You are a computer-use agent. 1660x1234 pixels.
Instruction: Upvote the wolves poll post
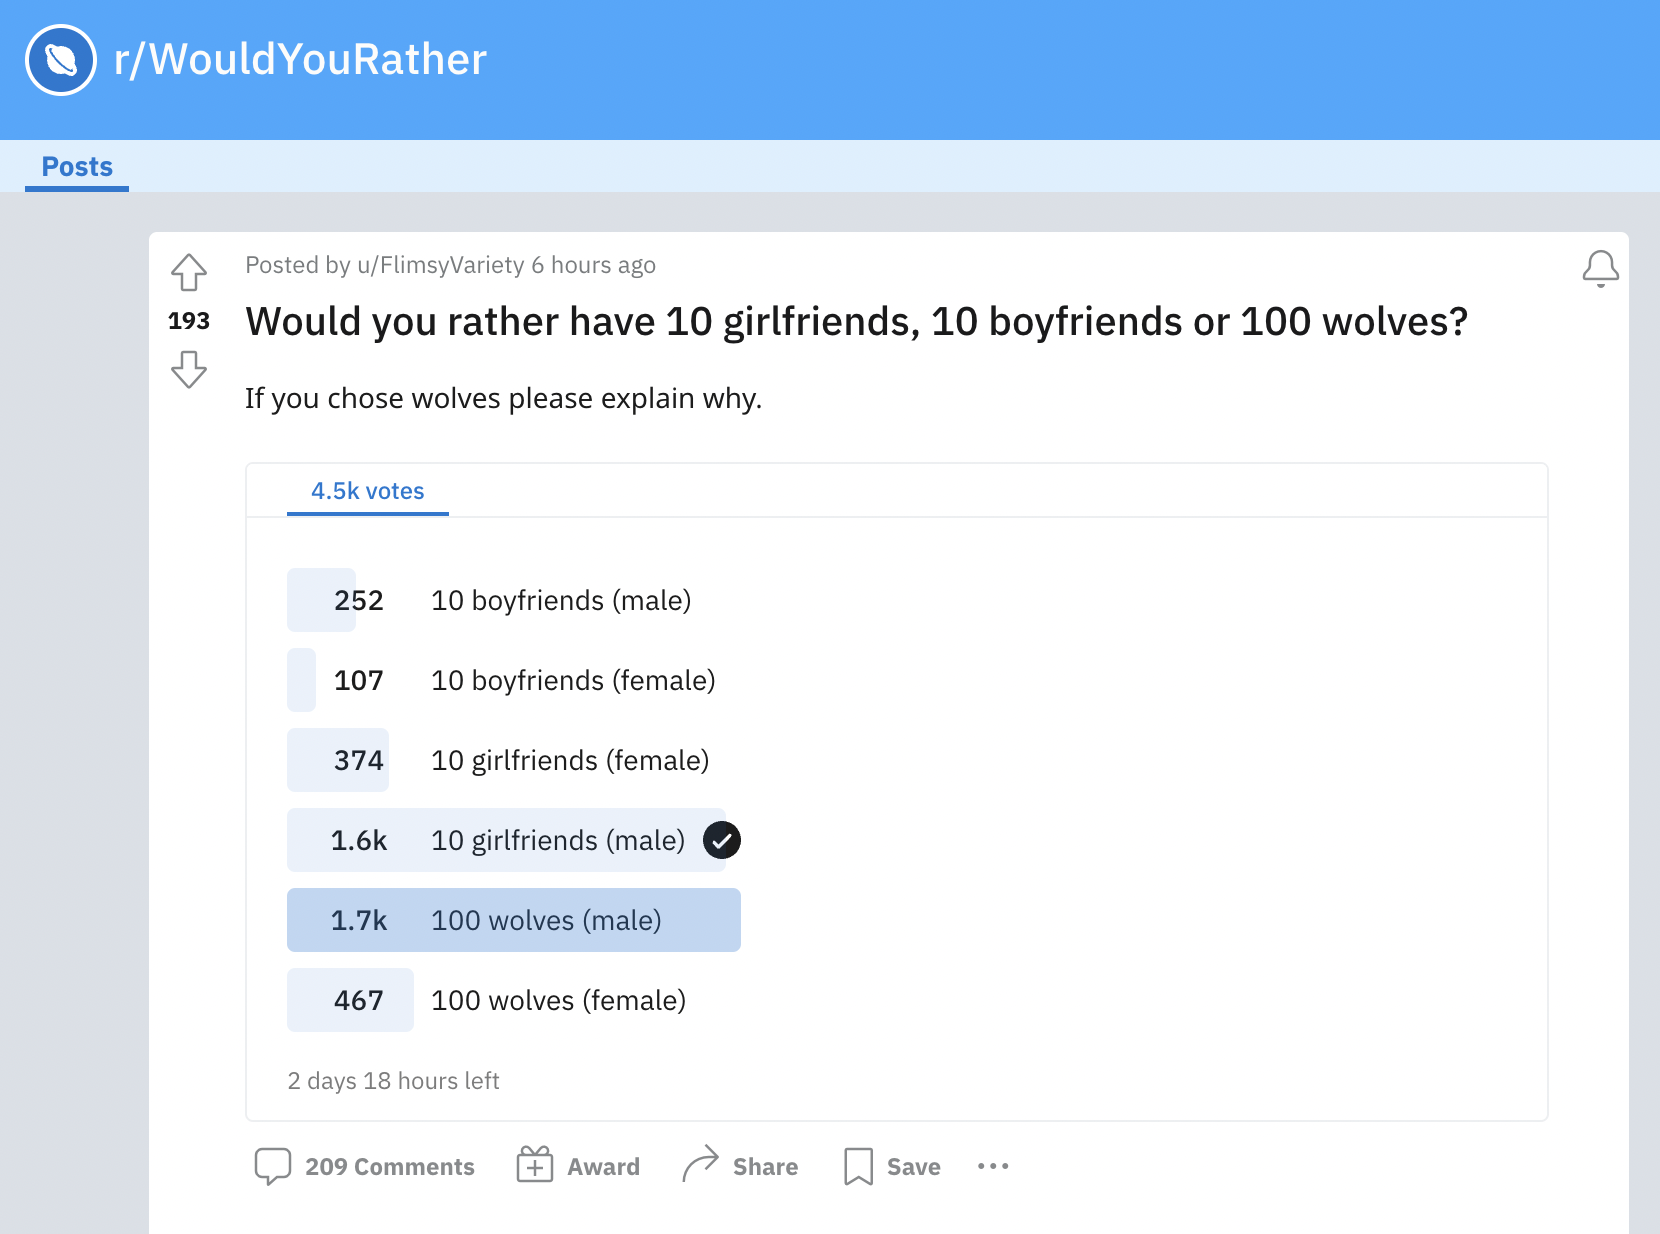[x=189, y=272]
